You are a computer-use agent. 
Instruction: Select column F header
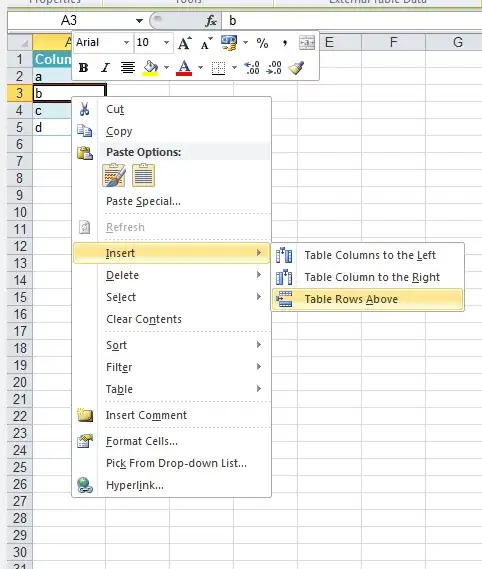pyautogui.click(x=393, y=42)
